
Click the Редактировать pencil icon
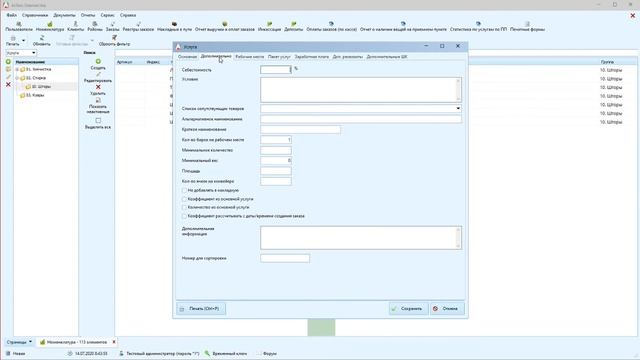pos(98,74)
